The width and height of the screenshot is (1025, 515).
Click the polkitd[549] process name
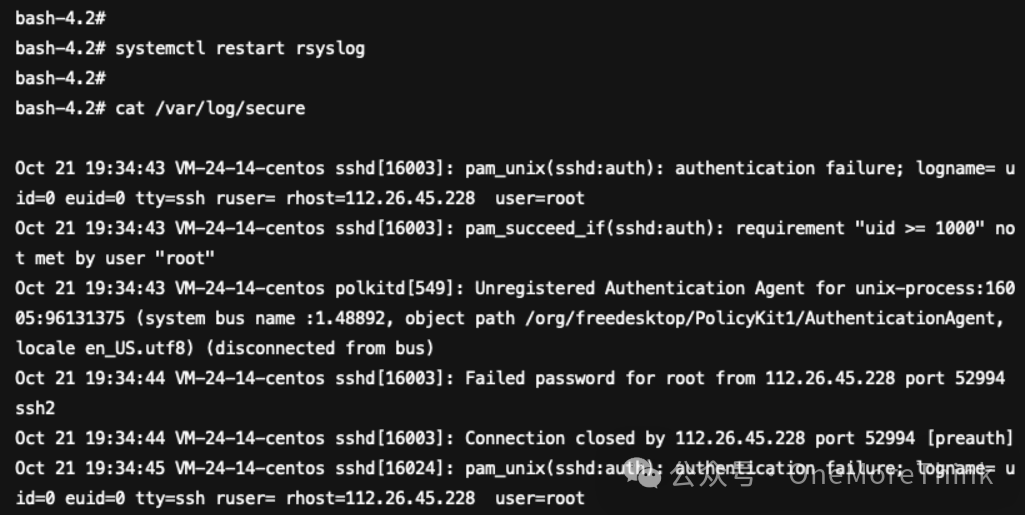(x=394, y=288)
